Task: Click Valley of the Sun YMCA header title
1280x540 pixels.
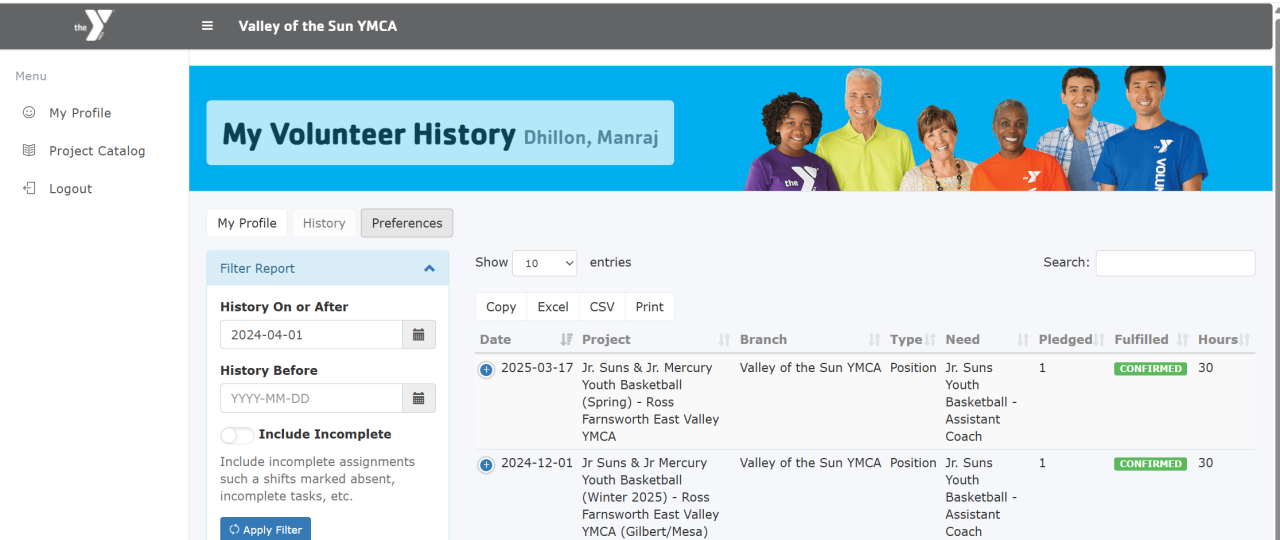Action: [x=318, y=26]
